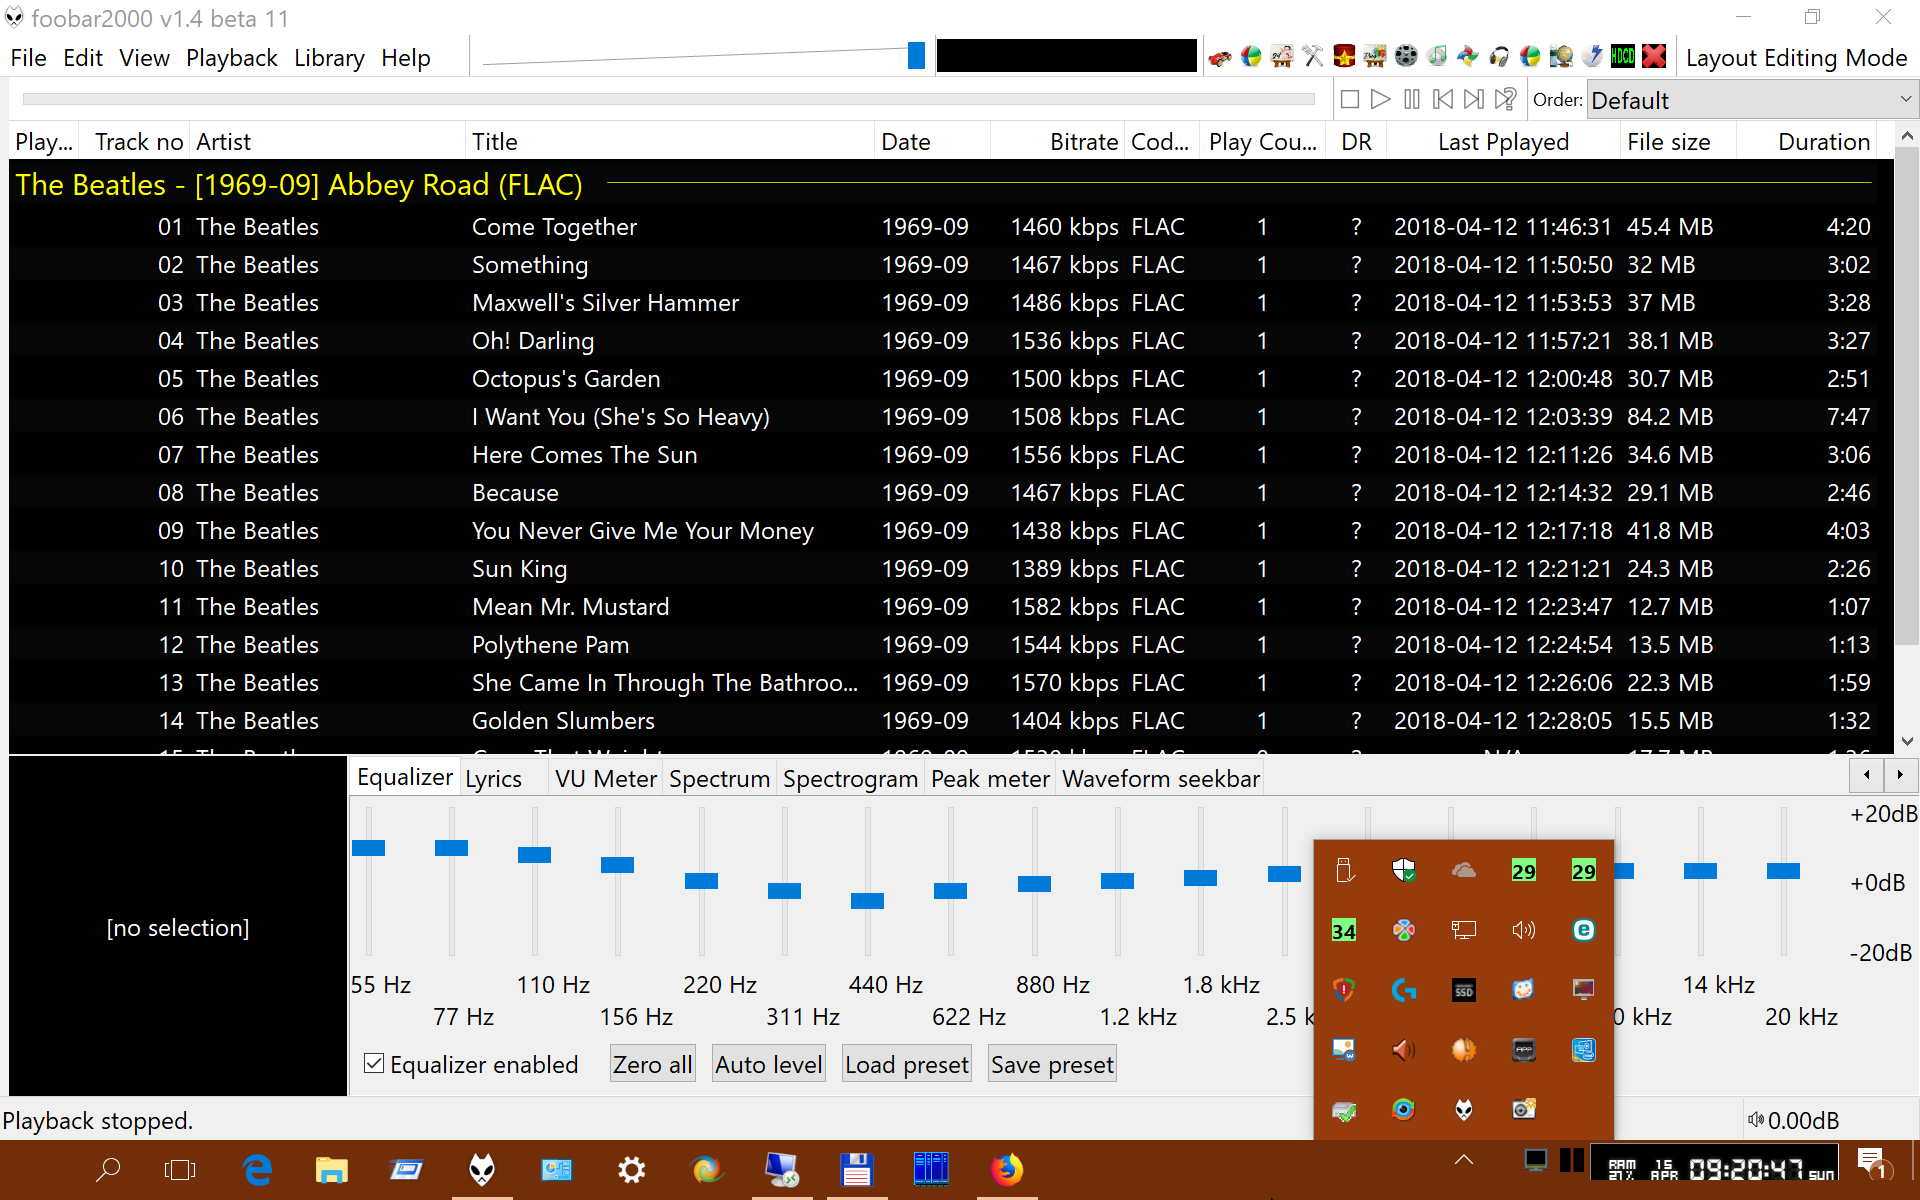This screenshot has height=1200, width=1920.
Task: Click the headphones toolbar icon
Action: (1499, 57)
